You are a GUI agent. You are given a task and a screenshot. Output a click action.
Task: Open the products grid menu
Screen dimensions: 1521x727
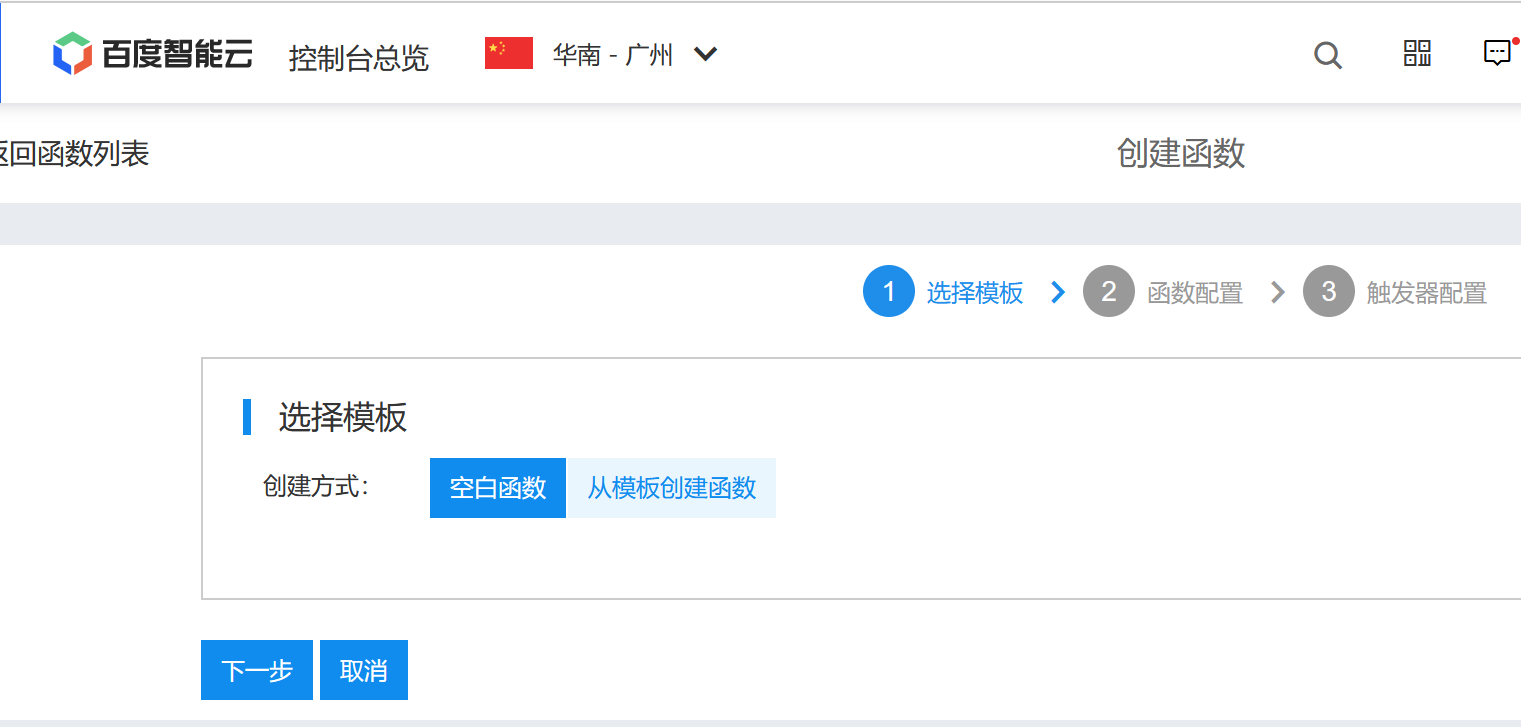[1416, 55]
